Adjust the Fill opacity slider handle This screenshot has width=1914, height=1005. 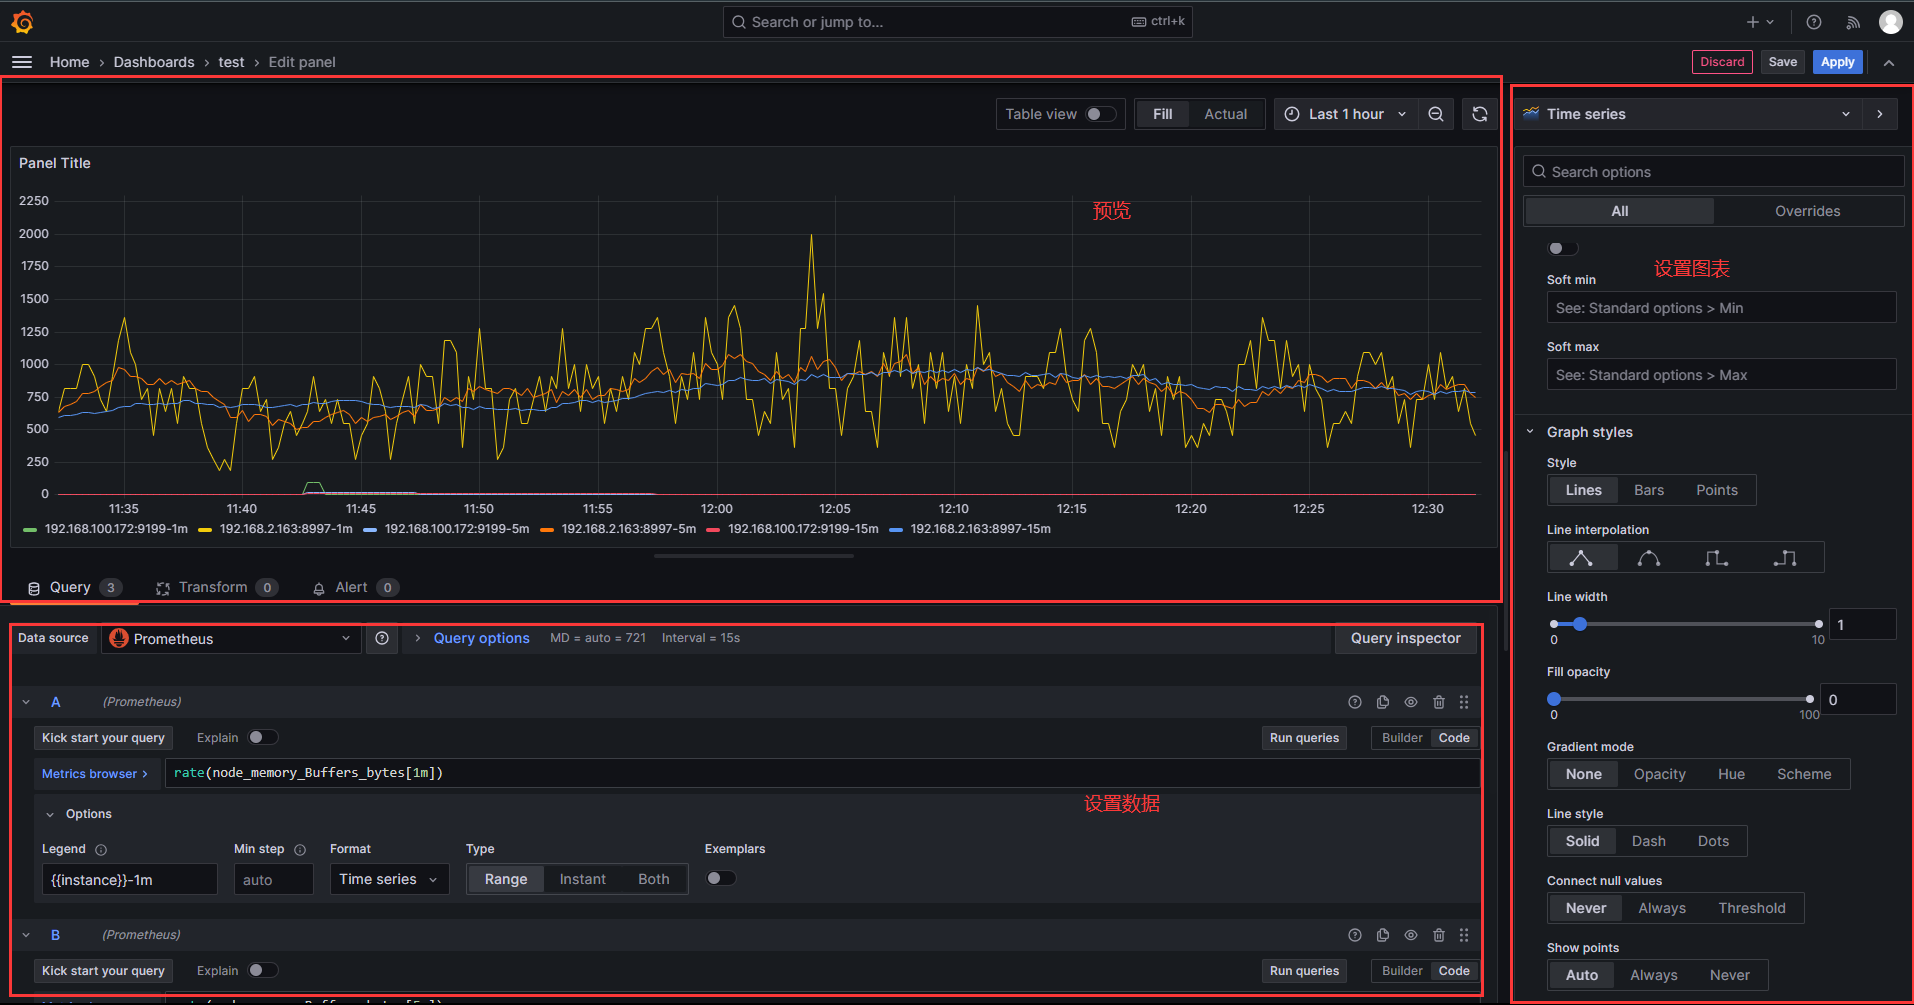pos(1554,699)
